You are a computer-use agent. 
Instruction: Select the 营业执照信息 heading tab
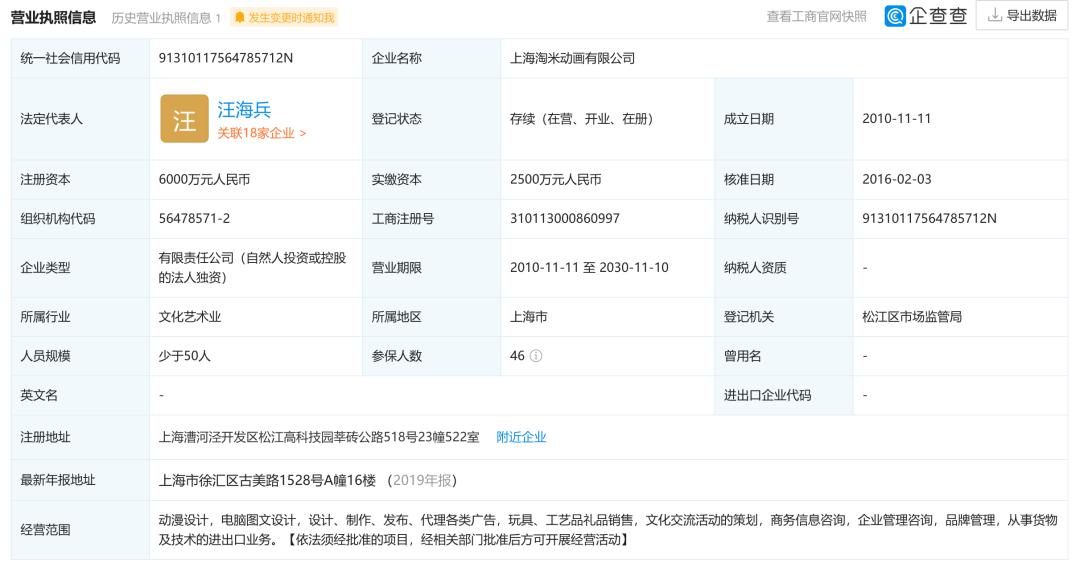click(53, 17)
